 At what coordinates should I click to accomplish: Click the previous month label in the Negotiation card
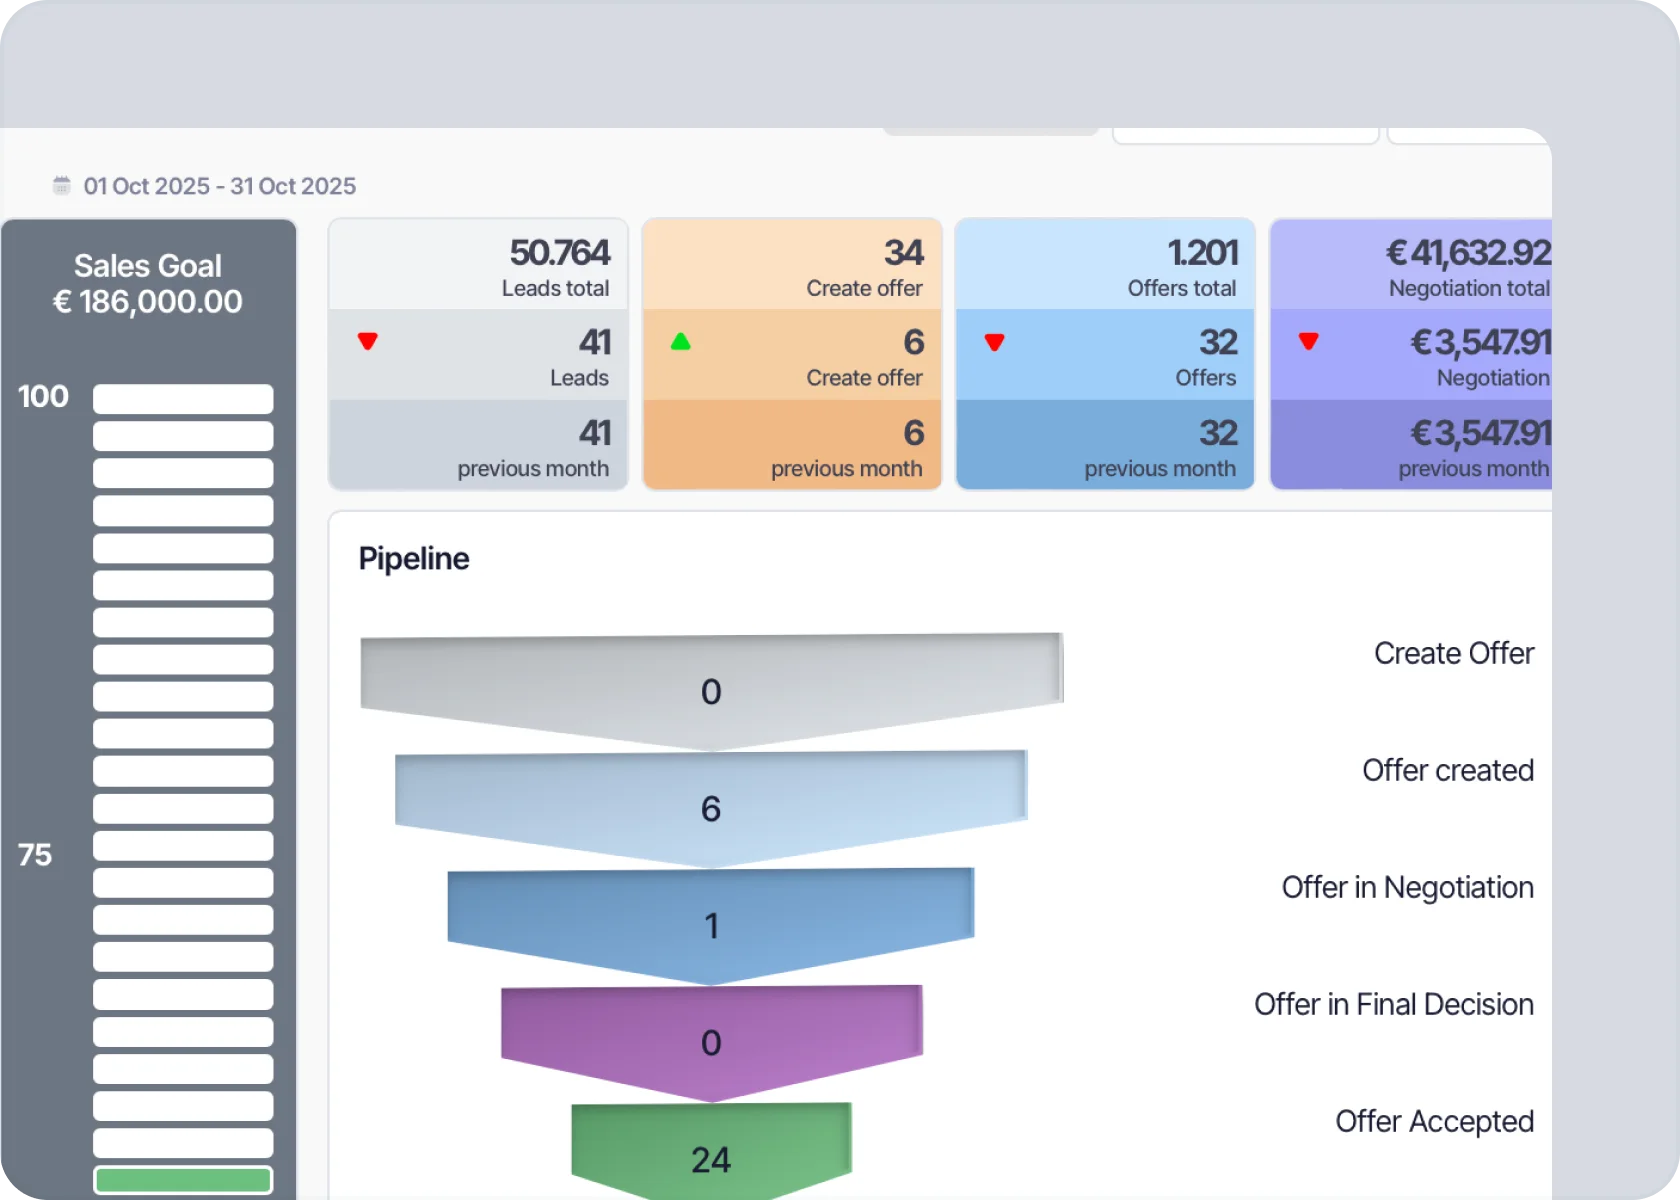pyautogui.click(x=1474, y=469)
